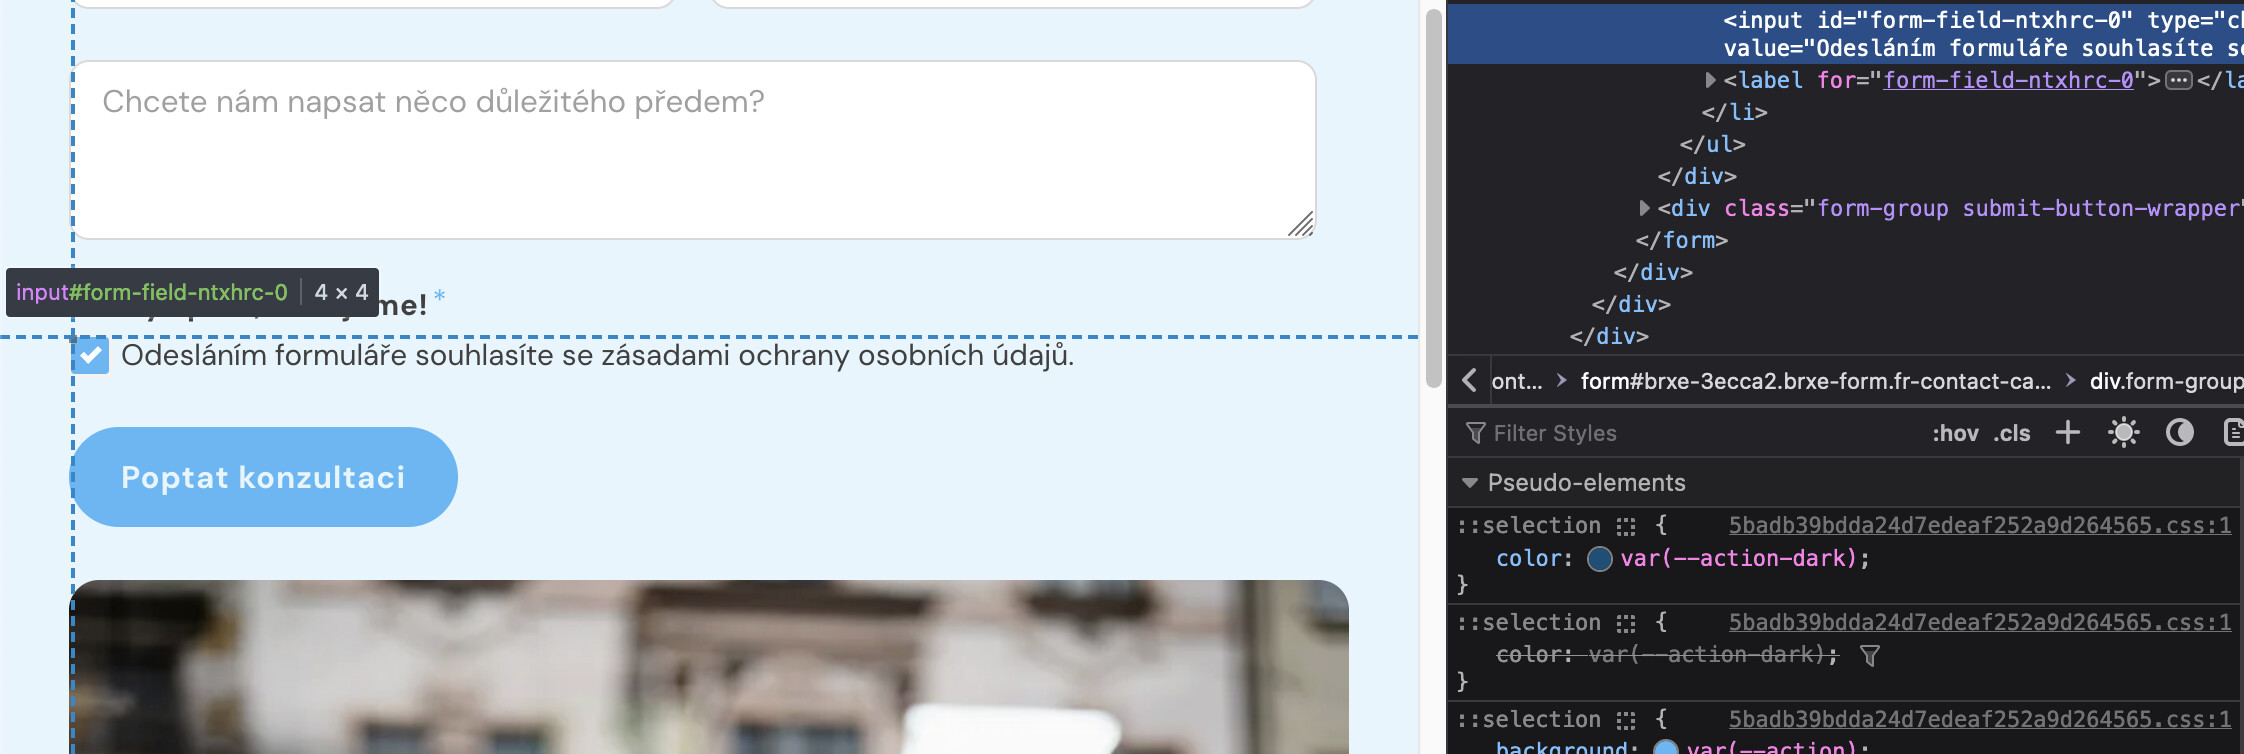The image size is (2244, 754).
Task: Open third rule's 5badb39b…css:1 stylesheet link
Action: click(1980, 719)
